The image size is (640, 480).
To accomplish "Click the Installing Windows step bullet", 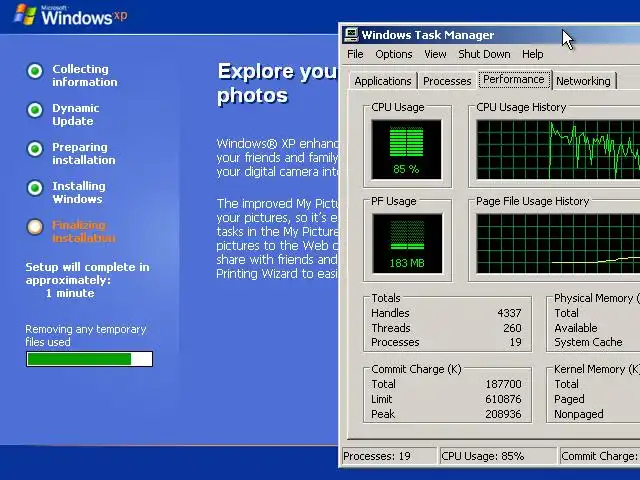I will [x=35, y=188].
